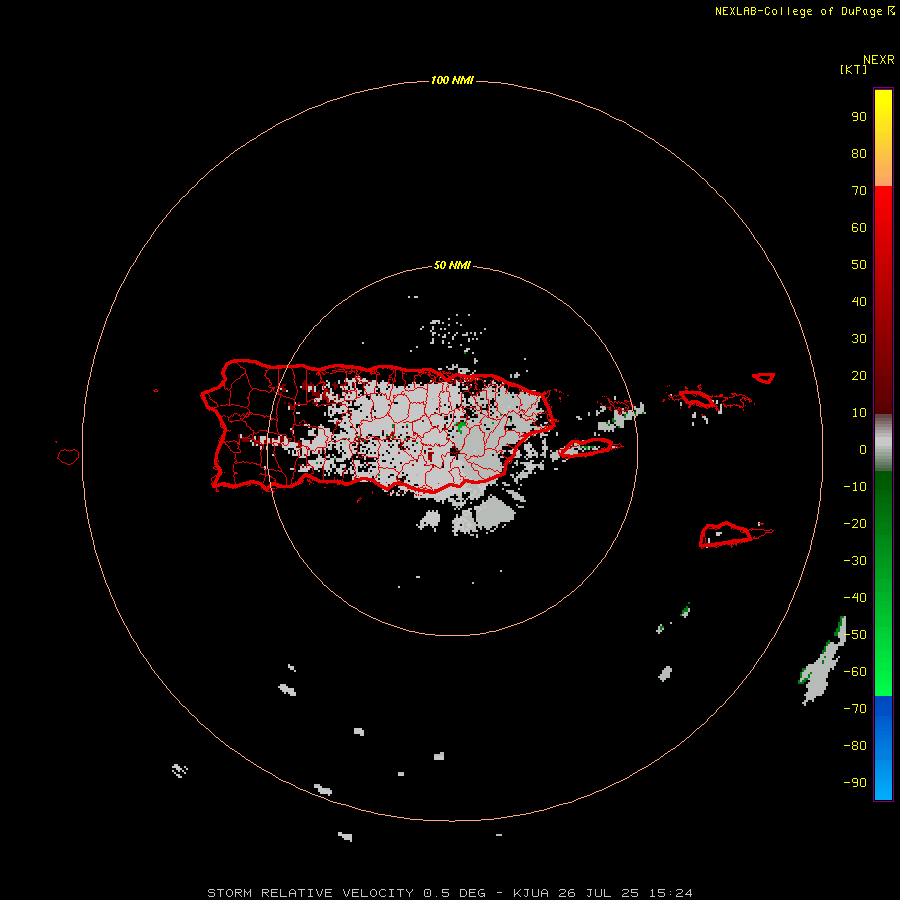Click the Mona Island outline at far west
900x900 pixels.
click(x=68, y=456)
